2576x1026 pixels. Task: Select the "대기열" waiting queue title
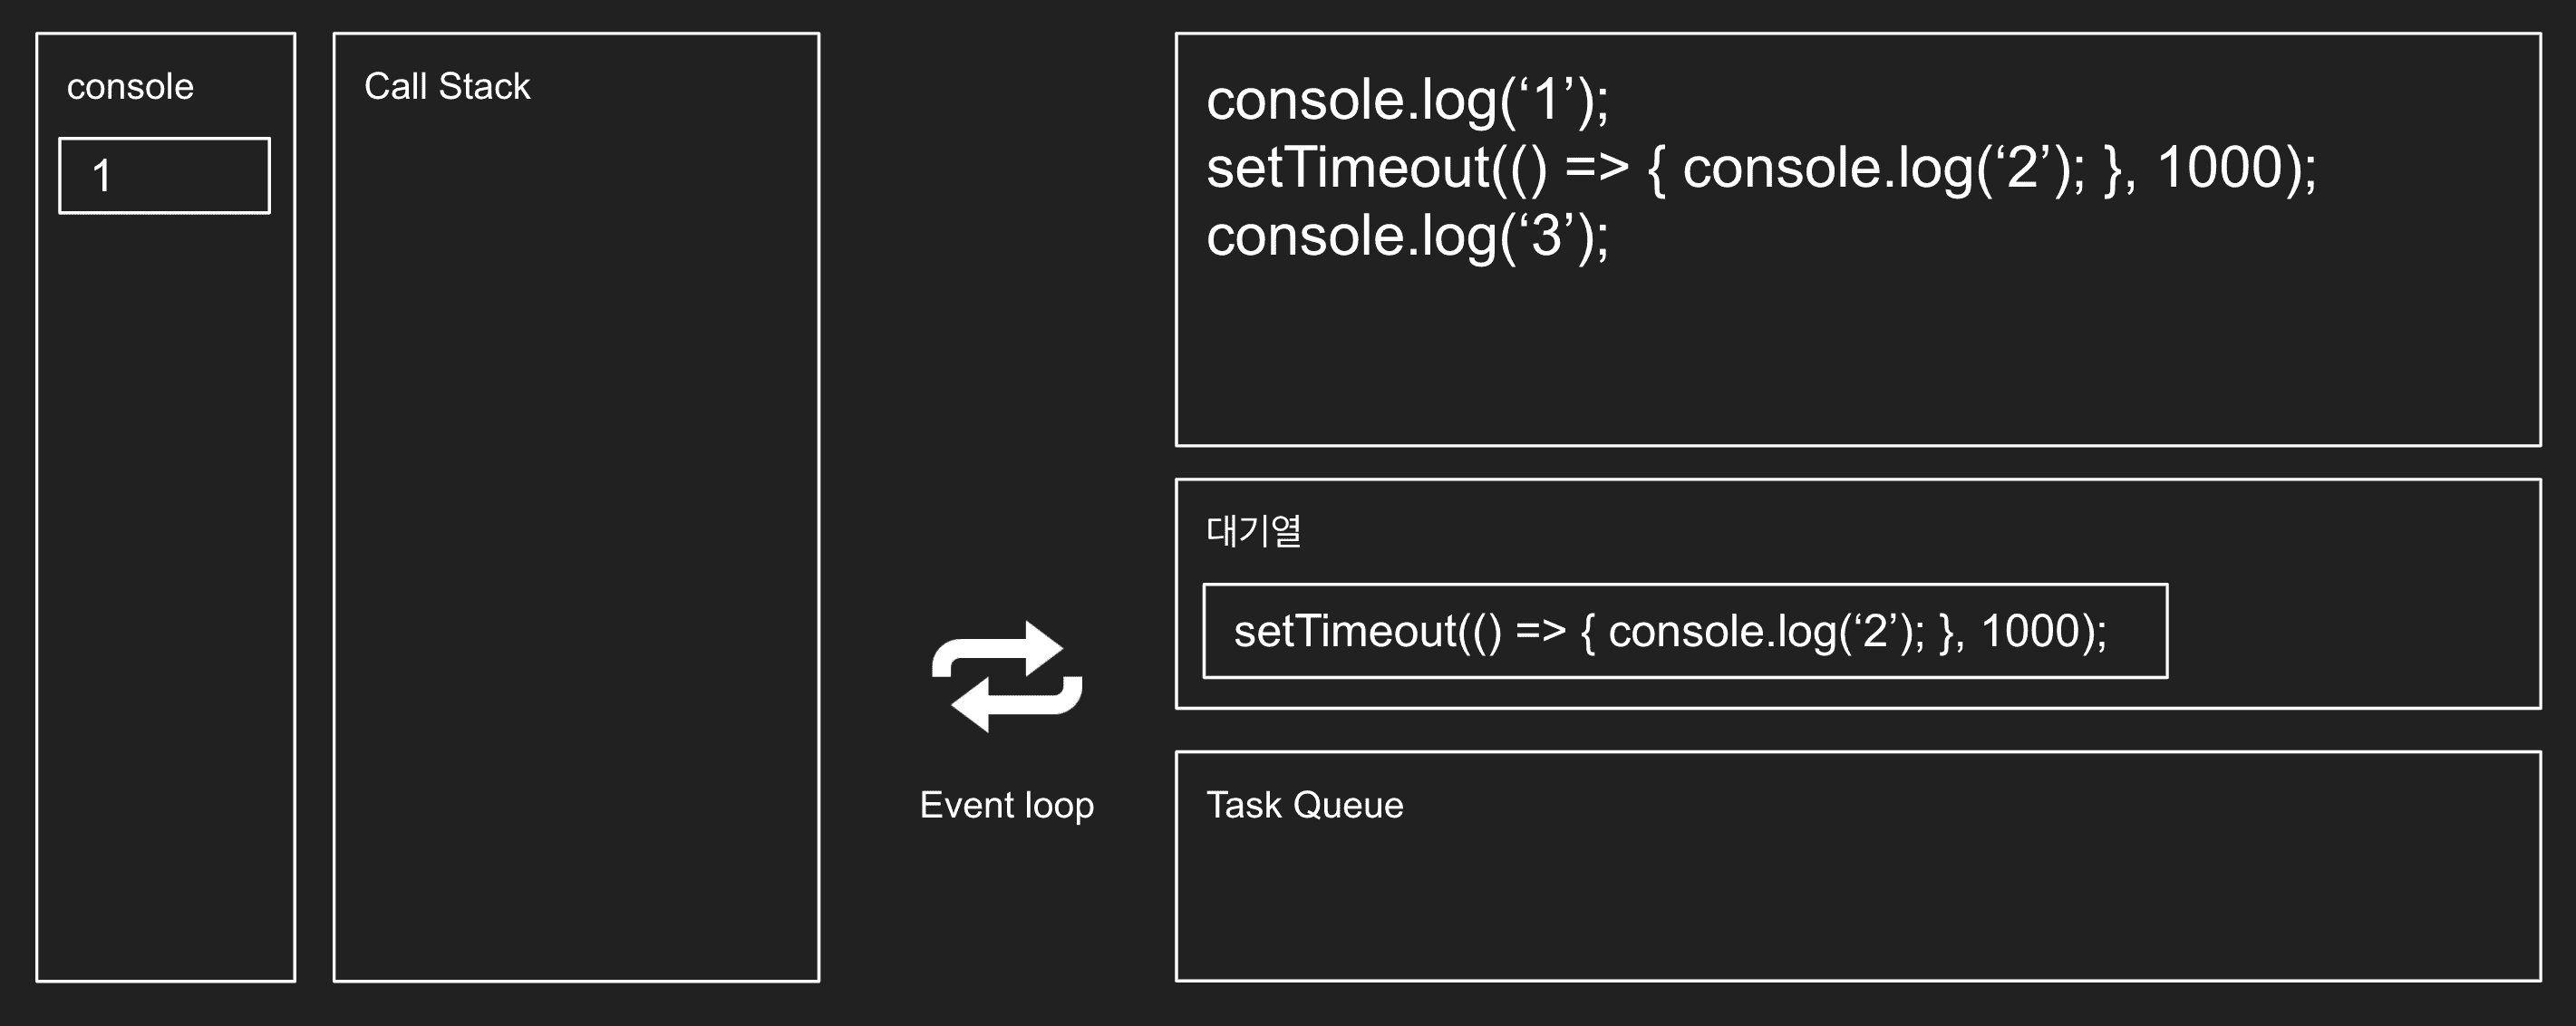click(1253, 530)
